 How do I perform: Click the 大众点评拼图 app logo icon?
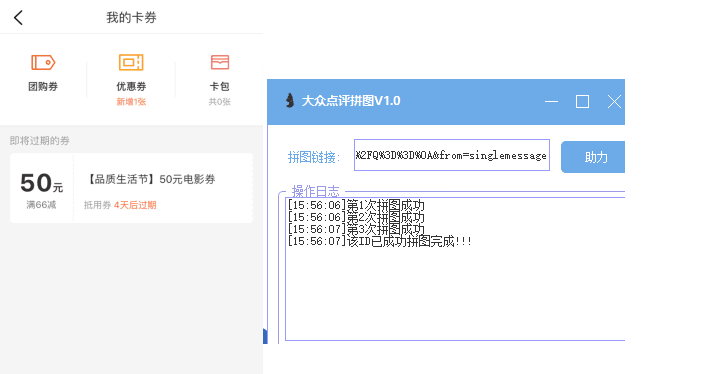290,100
